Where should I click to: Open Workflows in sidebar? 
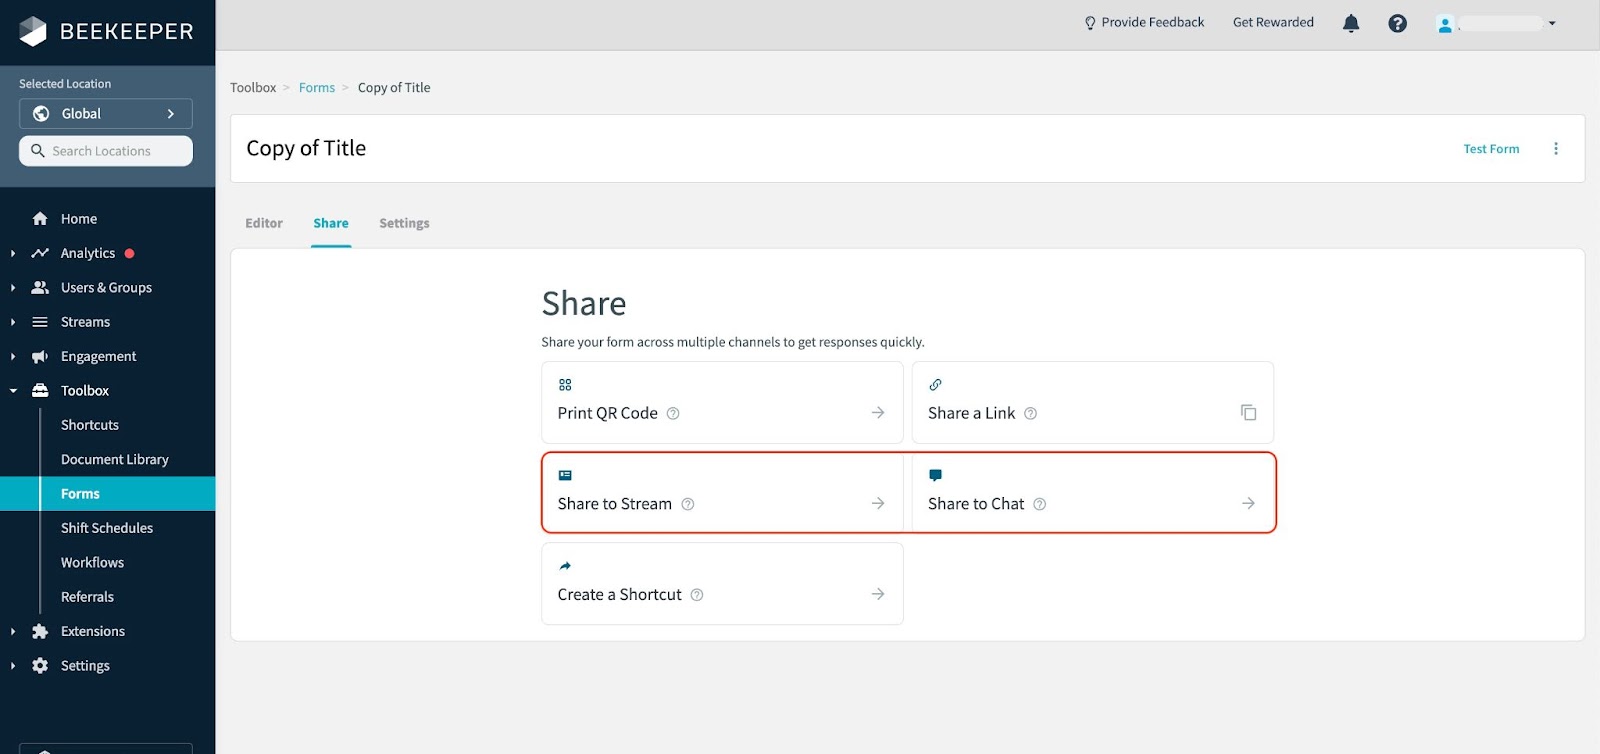(x=92, y=562)
